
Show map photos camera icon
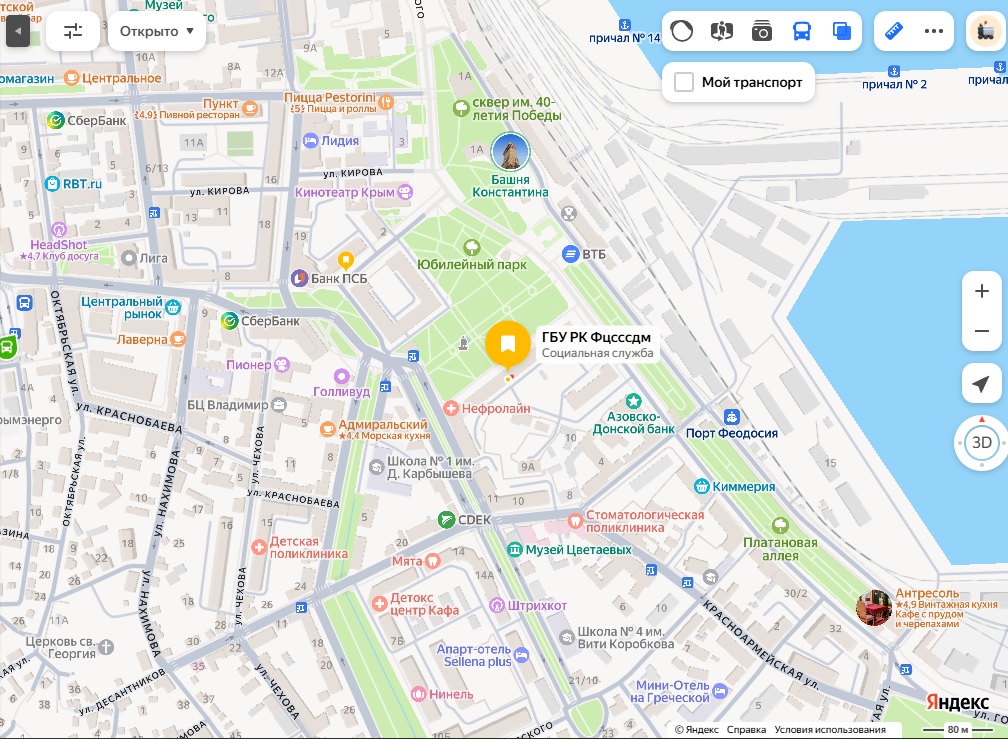pyautogui.click(x=762, y=31)
